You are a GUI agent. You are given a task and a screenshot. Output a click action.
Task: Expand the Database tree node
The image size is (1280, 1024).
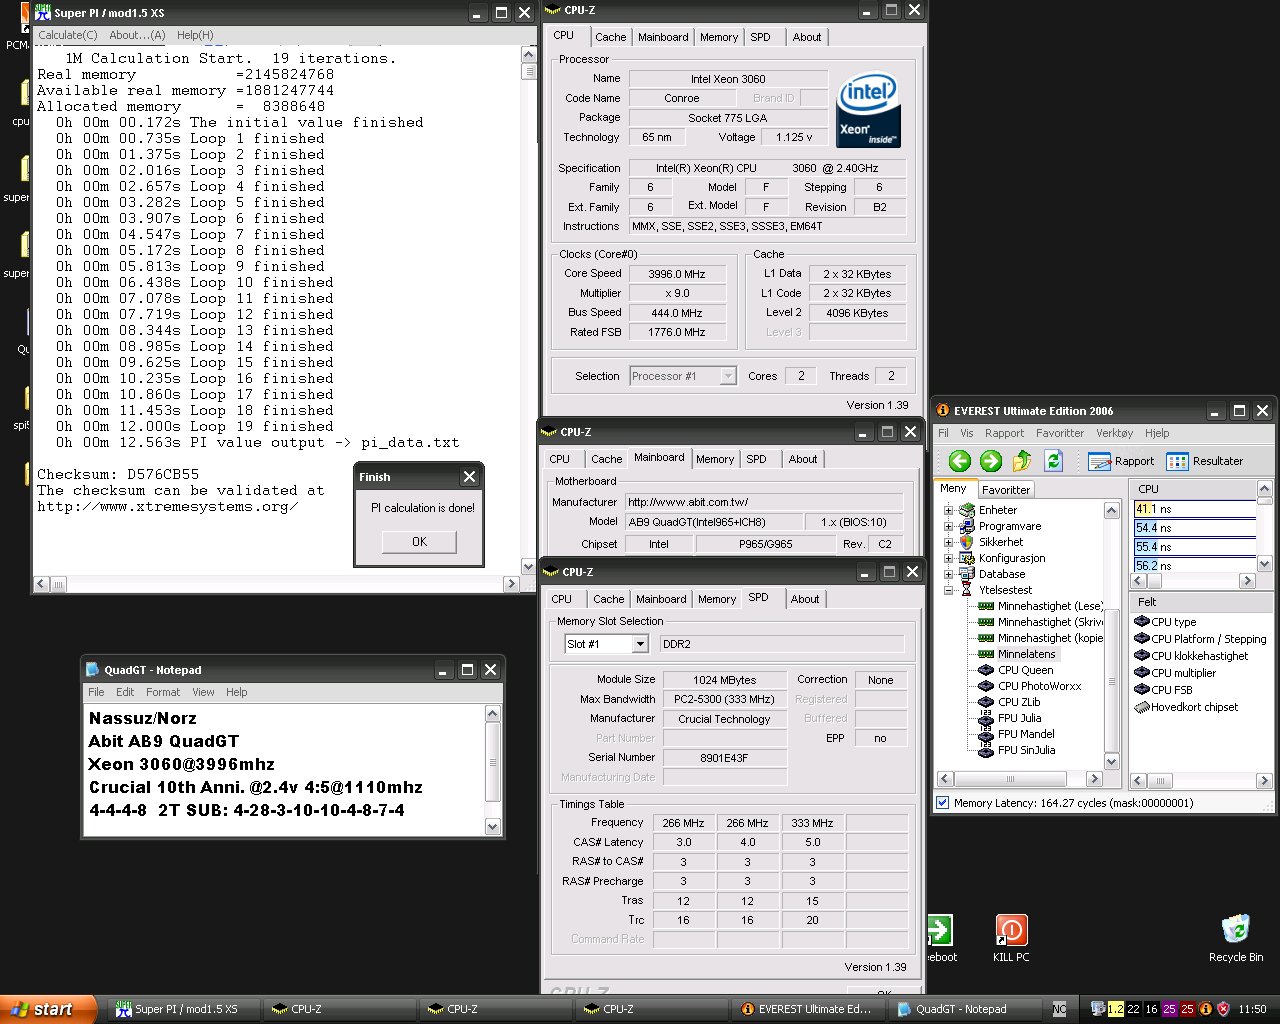[x=948, y=574]
